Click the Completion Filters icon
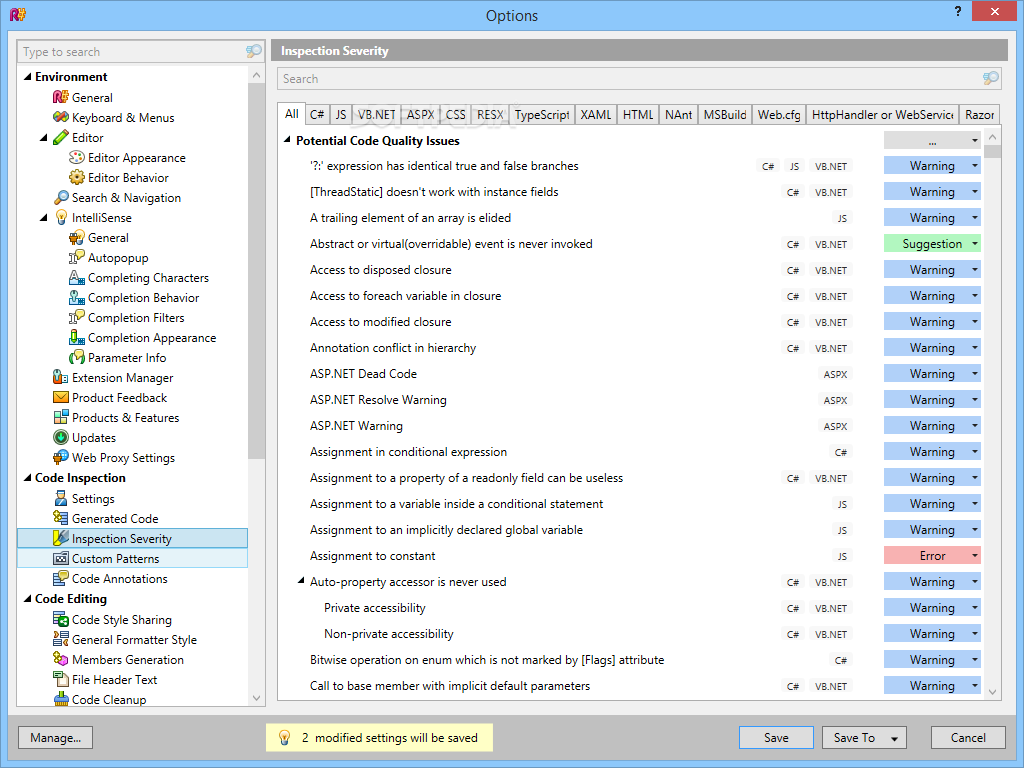Screen dimensions: 1024x768 coord(76,318)
